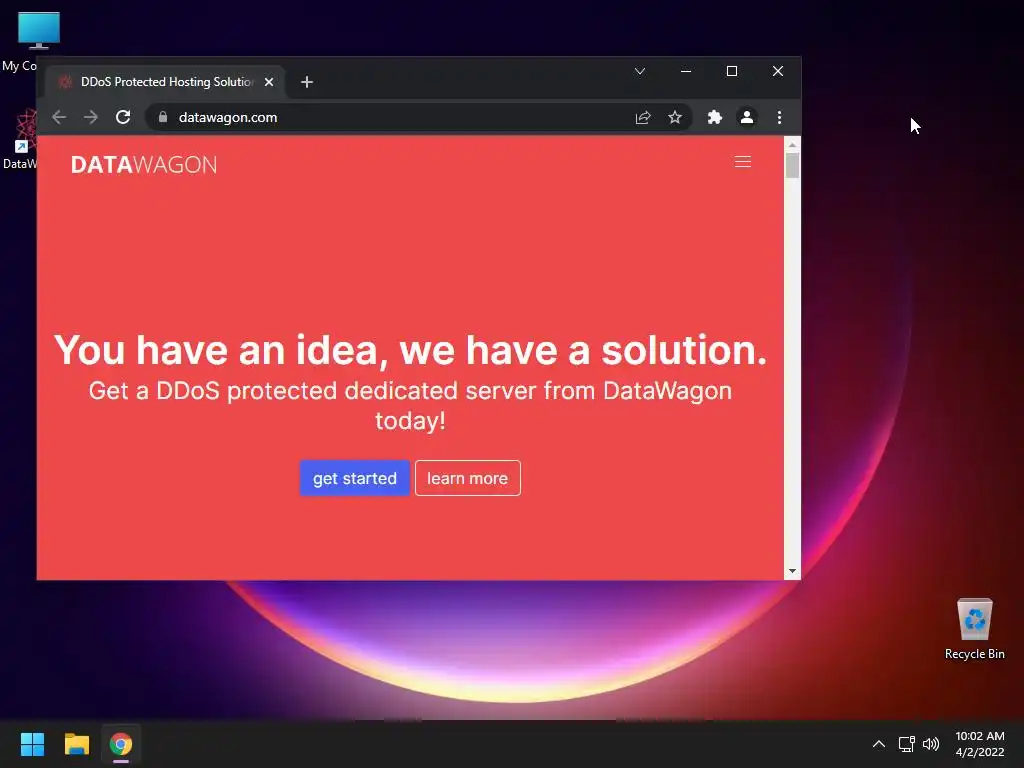Image resolution: width=1024 pixels, height=768 pixels.
Task: Show hidden system tray icons
Action: [879, 744]
